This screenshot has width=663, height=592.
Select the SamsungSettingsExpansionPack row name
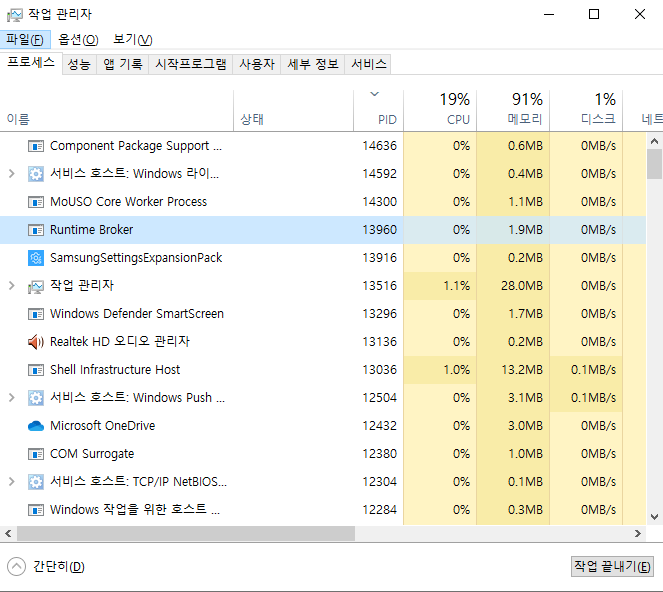click(x=136, y=258)
